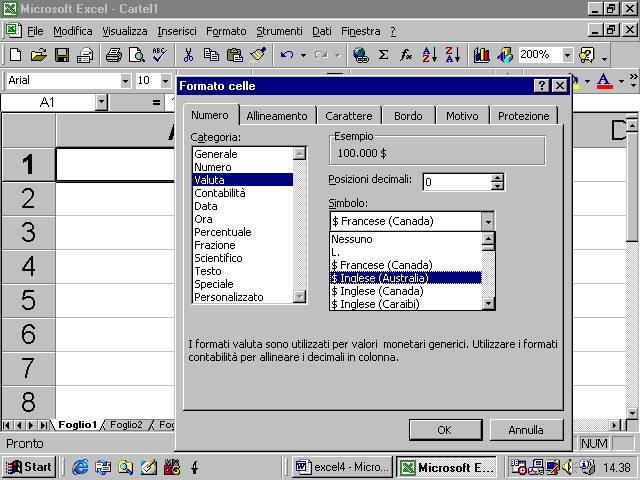Click the Start button
640x480 pixels.
tap(29, 467)
